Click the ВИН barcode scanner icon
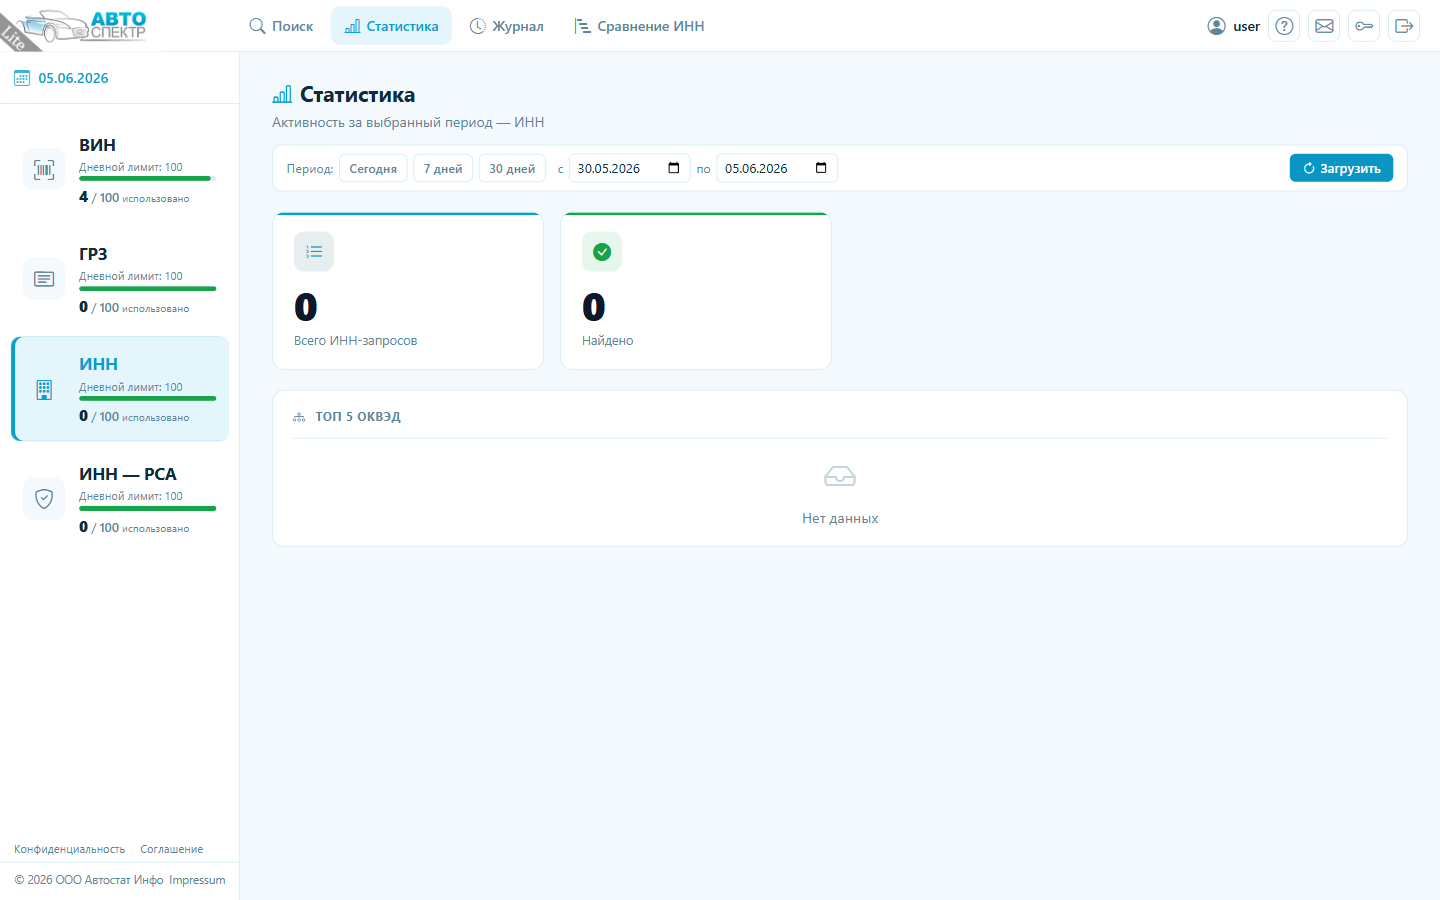The image size is (1440, 900). pyautogui.click(x=44, y=170)
